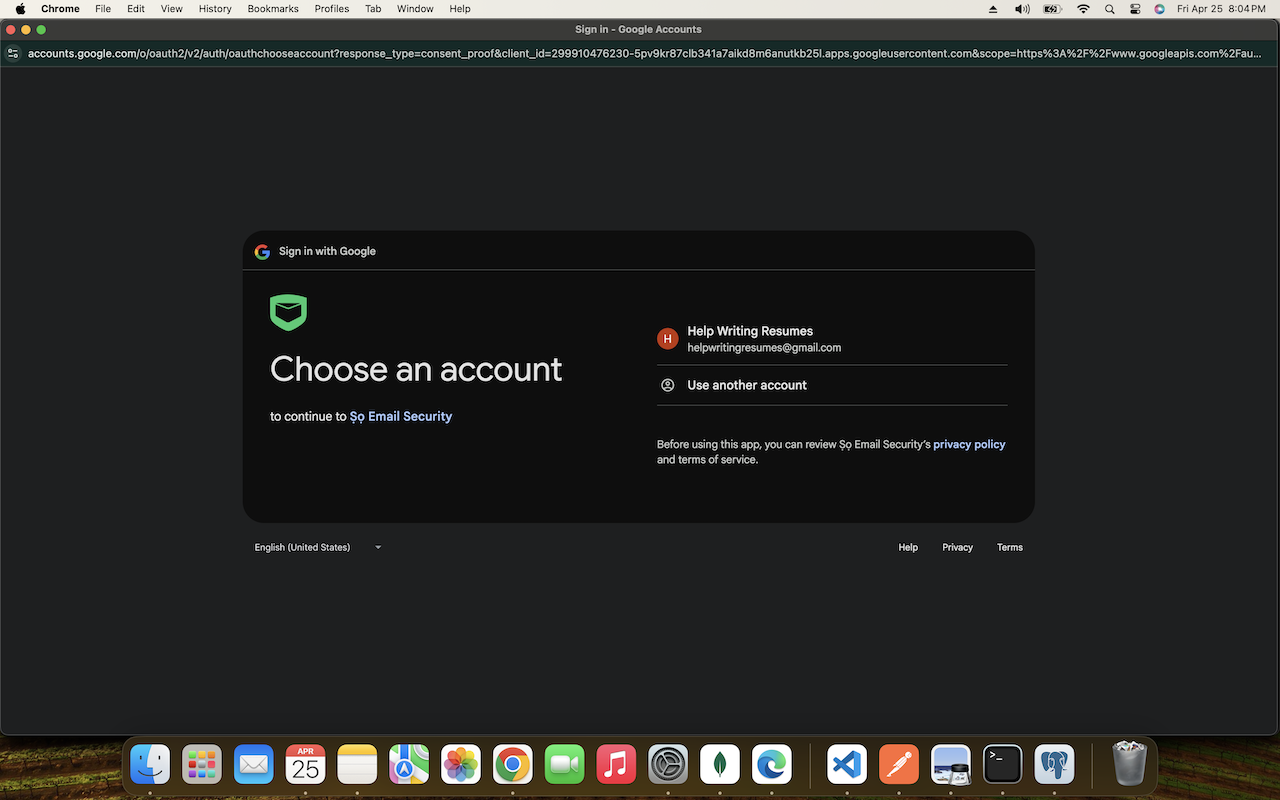Image resolution: width=1280 pixels, height=800 pixels.
Task: Open the Profiles menu
Action: (332, 9)
